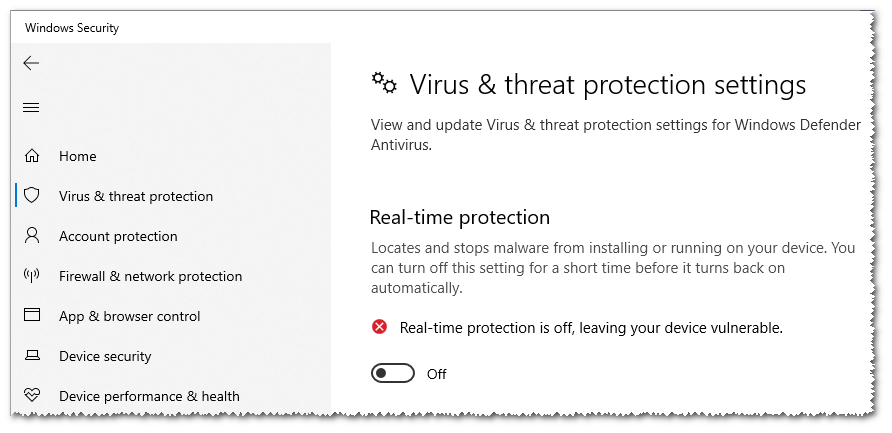Click the Windows Security title bar text
The height and width of the screenshot is (433, 892).
click(x=72, y=28)
